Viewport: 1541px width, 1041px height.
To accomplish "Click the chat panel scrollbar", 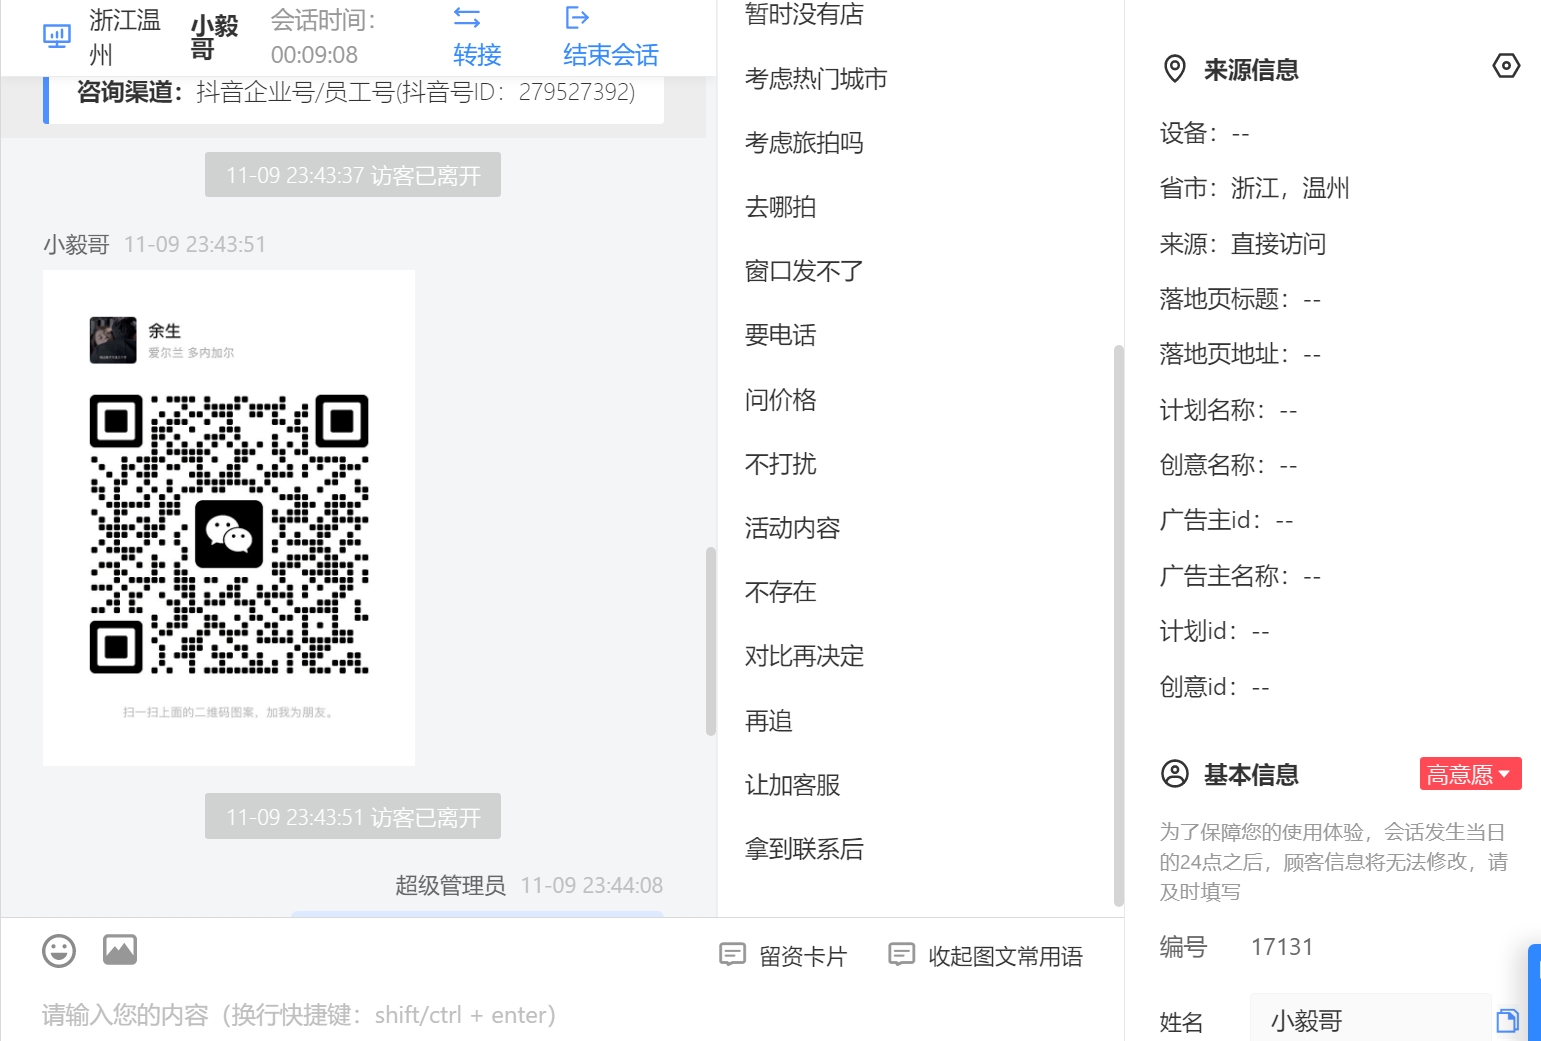I will (711, 641).
